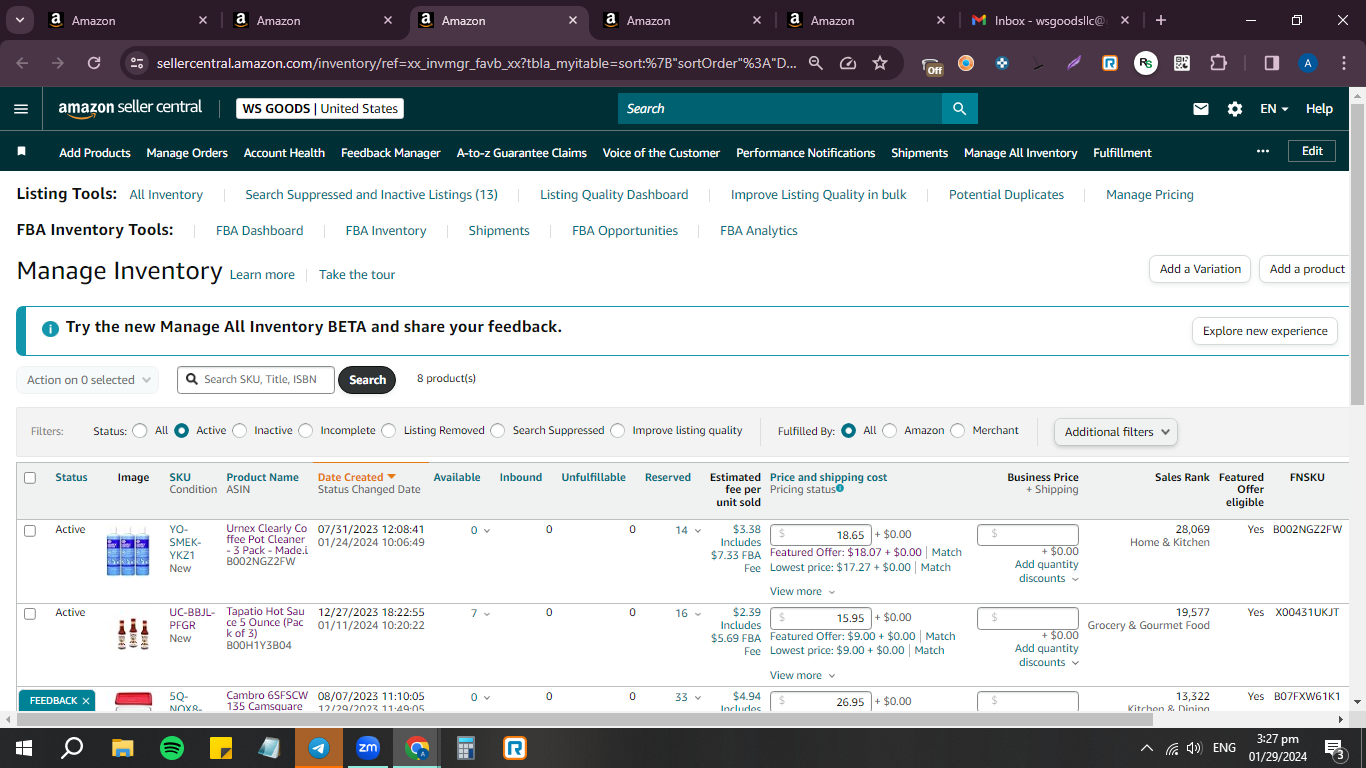Click the search magnifier button in header
This screenshot has width=1366, height=768.
[x=959, y=109]
